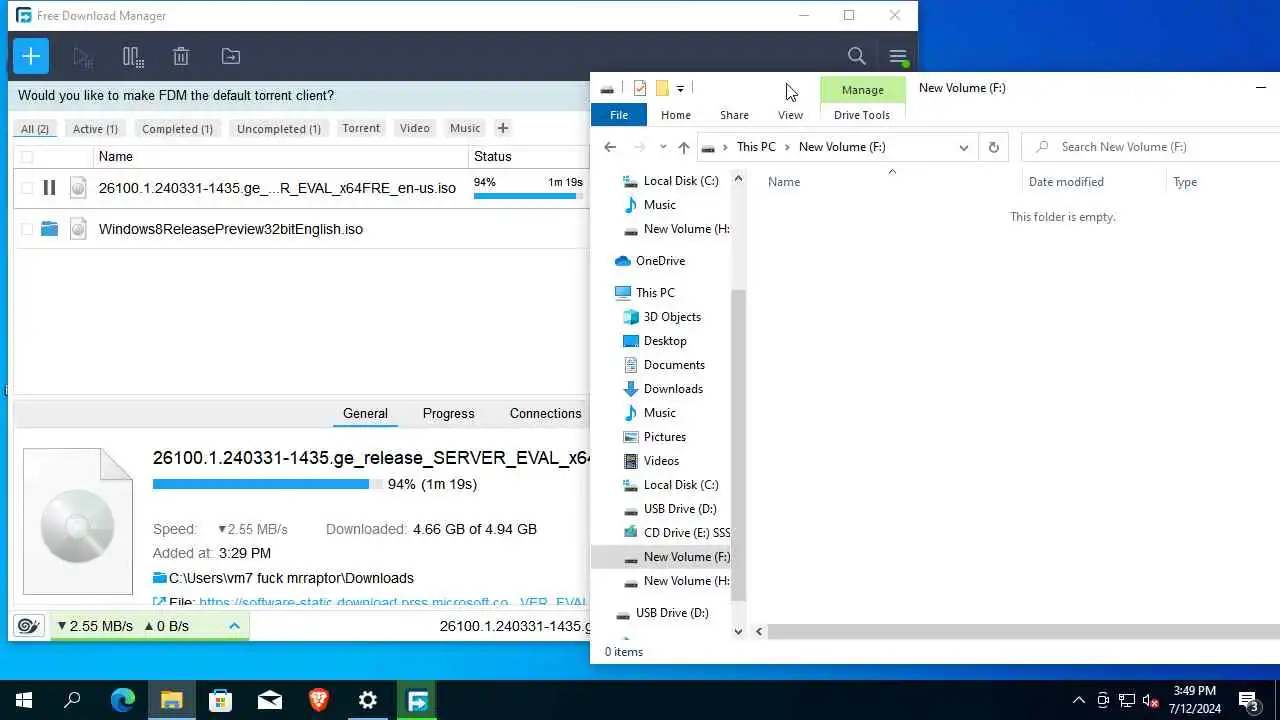Select CD Drive (E:) in navigation pane
The image size is (1280, 720).
pos(686,533)
